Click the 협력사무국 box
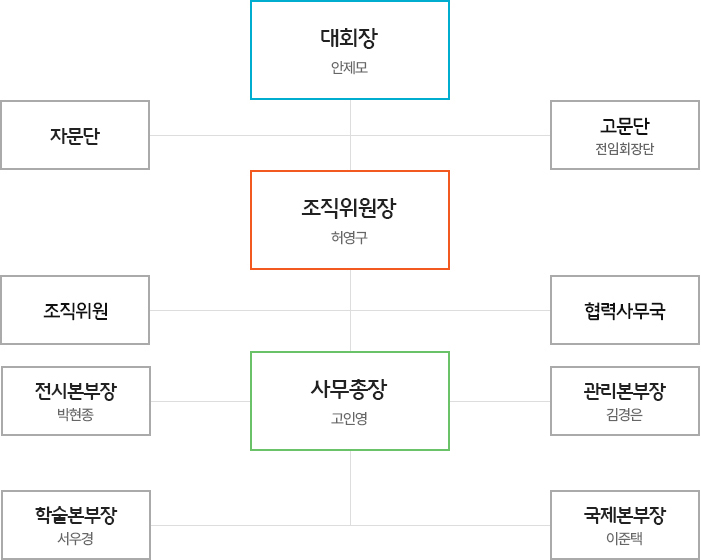This screenshot has height=560, width=701. (625, 310)
